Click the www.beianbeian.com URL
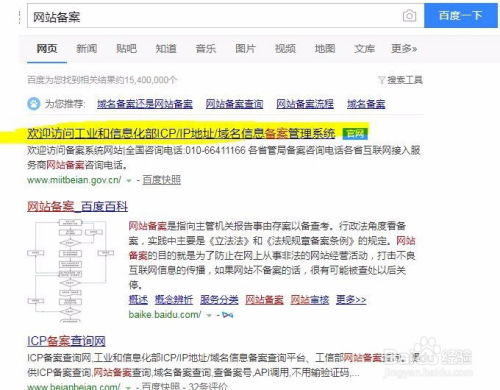Viewport: 500px width, 390px height. [74, 386]
